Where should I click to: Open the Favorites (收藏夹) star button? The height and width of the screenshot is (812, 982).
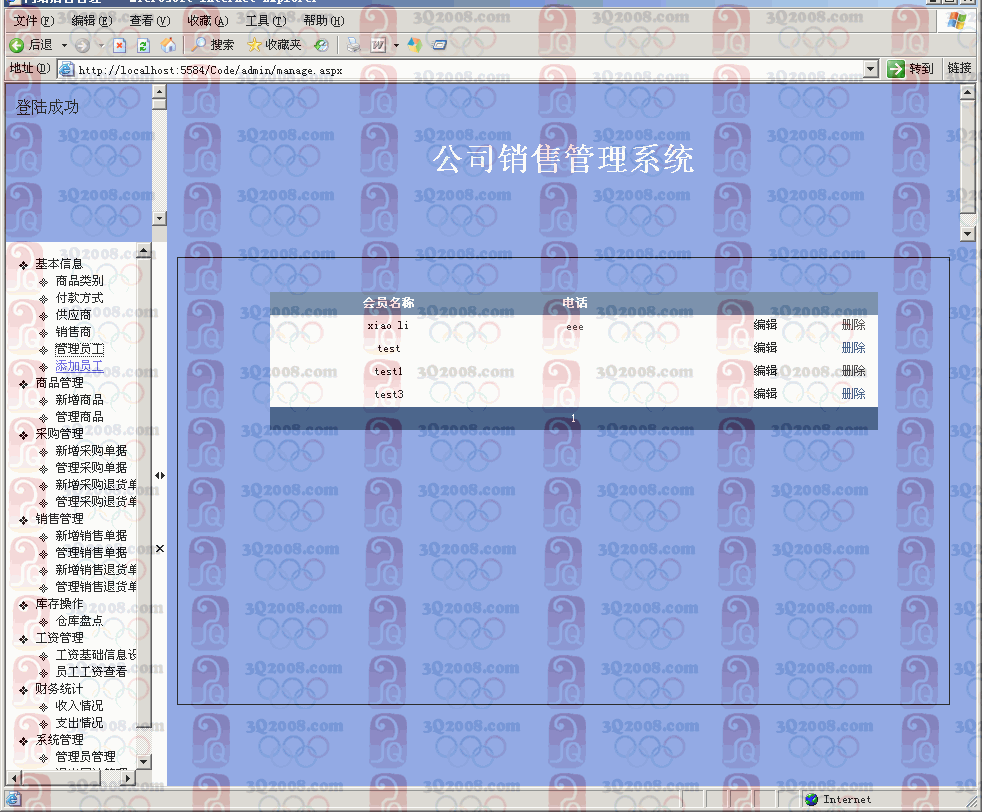pyautogui.click(x=274, y=45)
